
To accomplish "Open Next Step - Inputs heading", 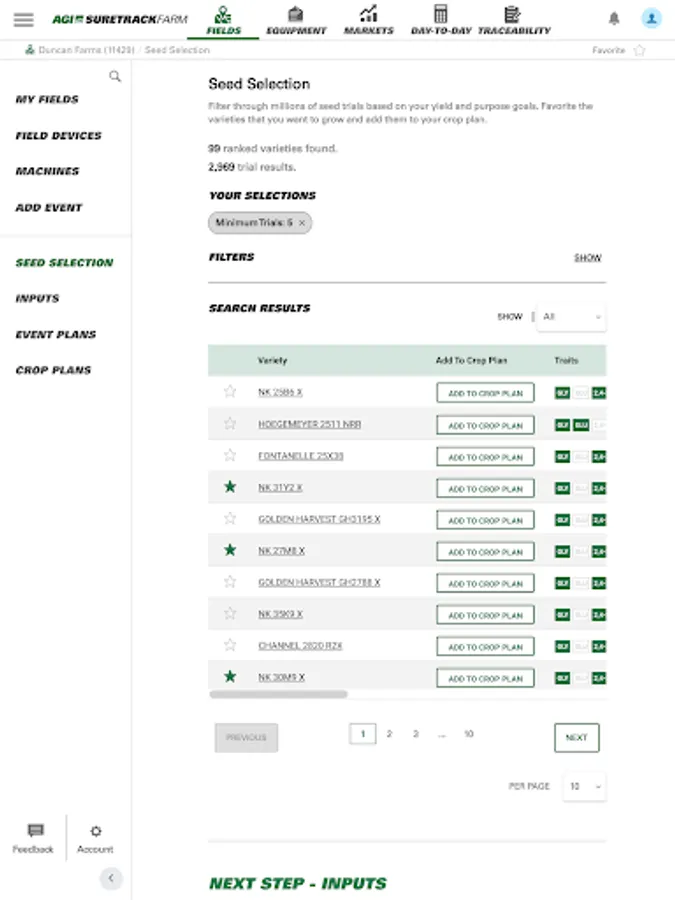I will pyautogui.click(x=298, y=883).
